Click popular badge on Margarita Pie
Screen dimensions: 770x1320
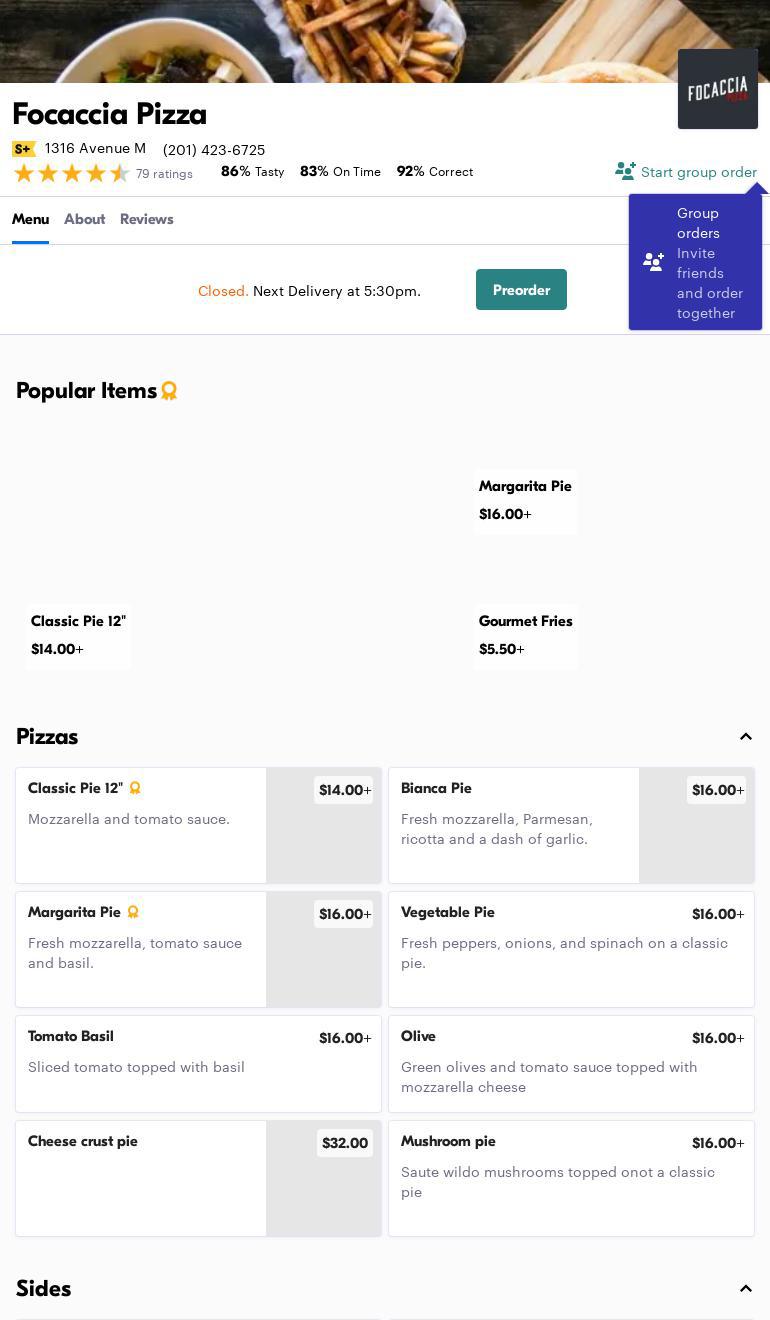(x=133, y=912)
